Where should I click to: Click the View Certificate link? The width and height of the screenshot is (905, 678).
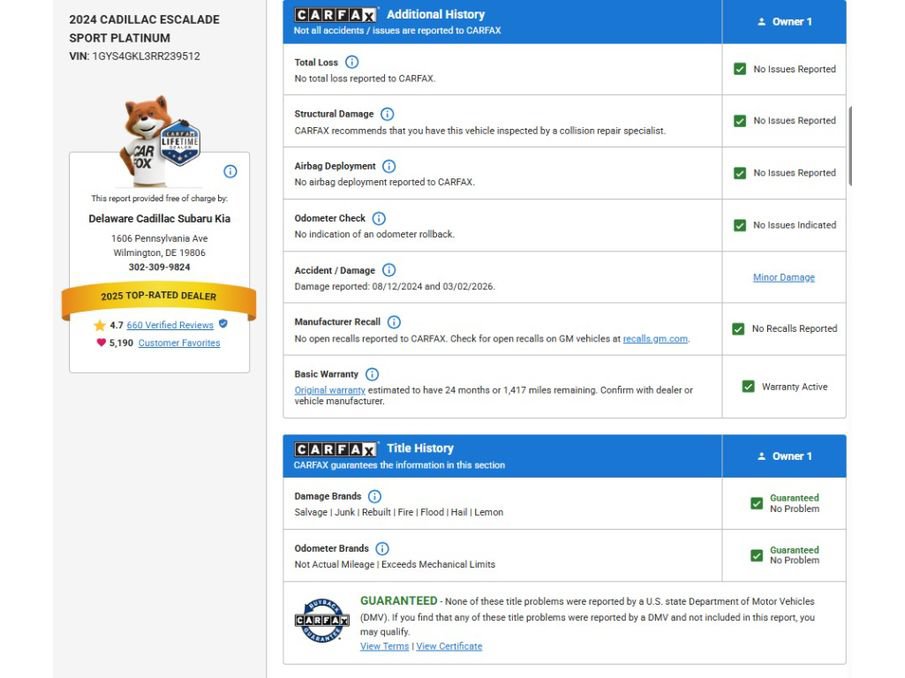449,646
